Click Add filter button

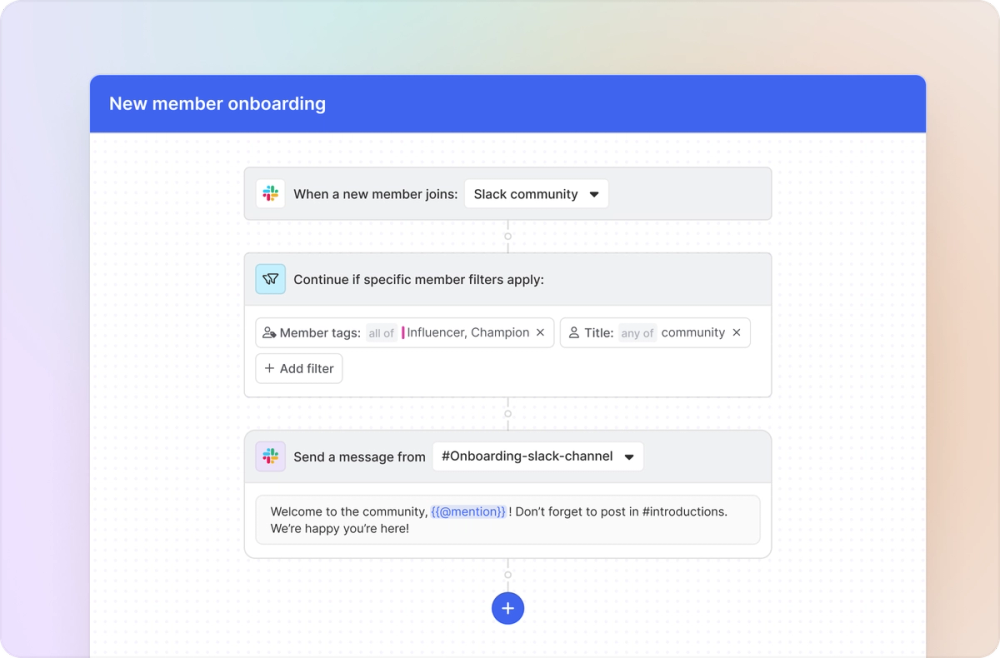pyautogui.click(x=299, y=369)
